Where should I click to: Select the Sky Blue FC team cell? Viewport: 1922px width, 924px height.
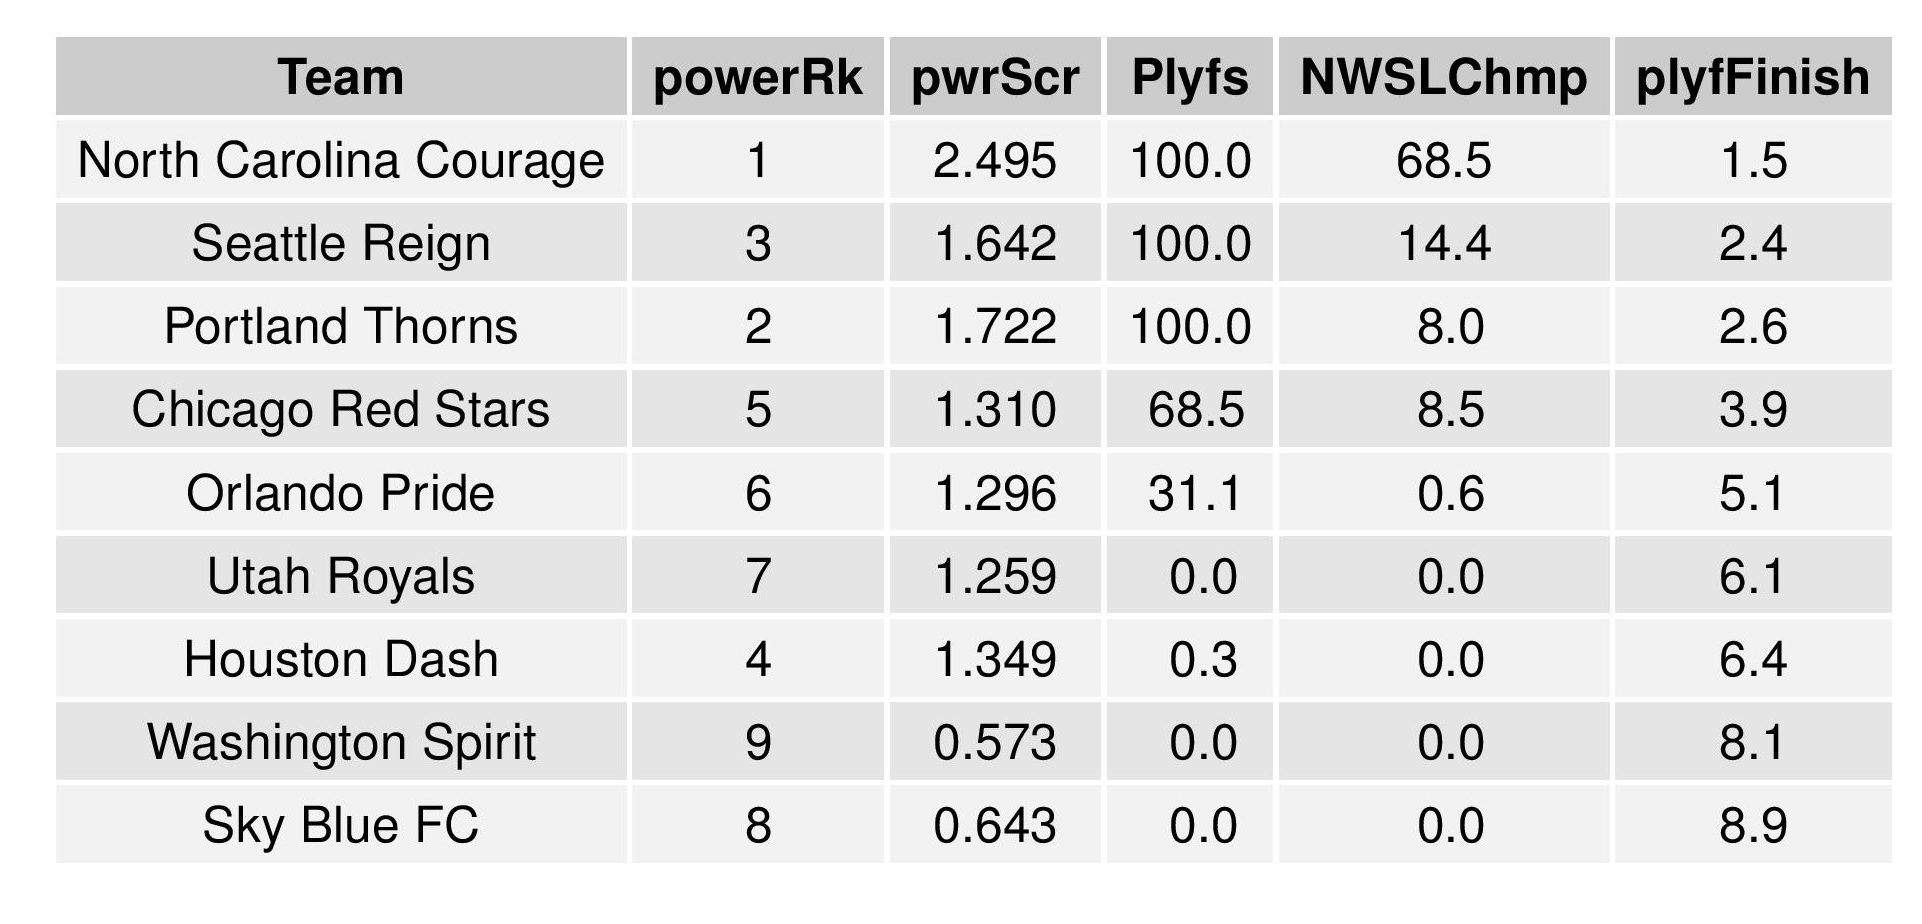341,825
